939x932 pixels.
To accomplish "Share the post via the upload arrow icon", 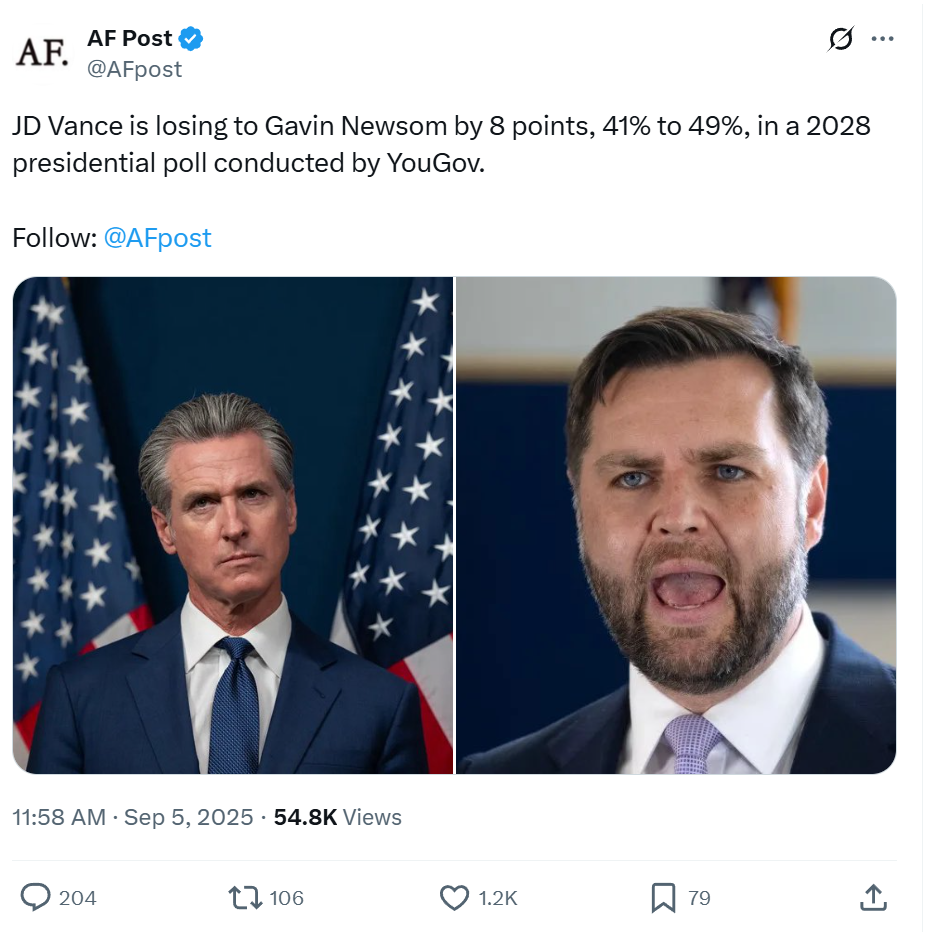I will [872, 897].
